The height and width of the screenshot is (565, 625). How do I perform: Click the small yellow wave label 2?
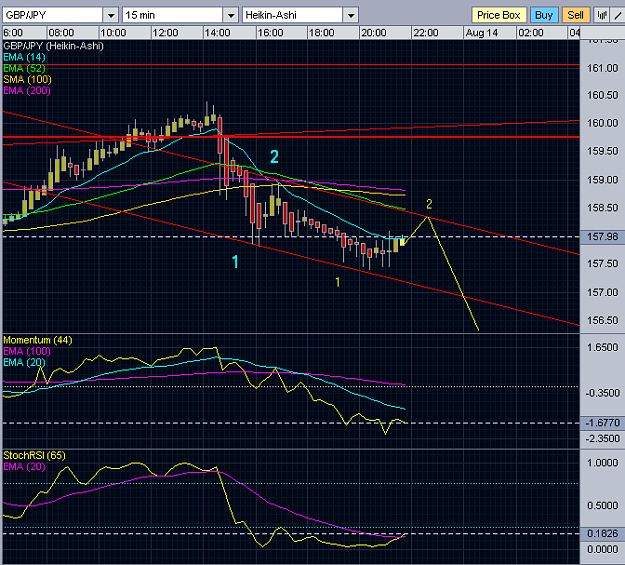point(429,204)
